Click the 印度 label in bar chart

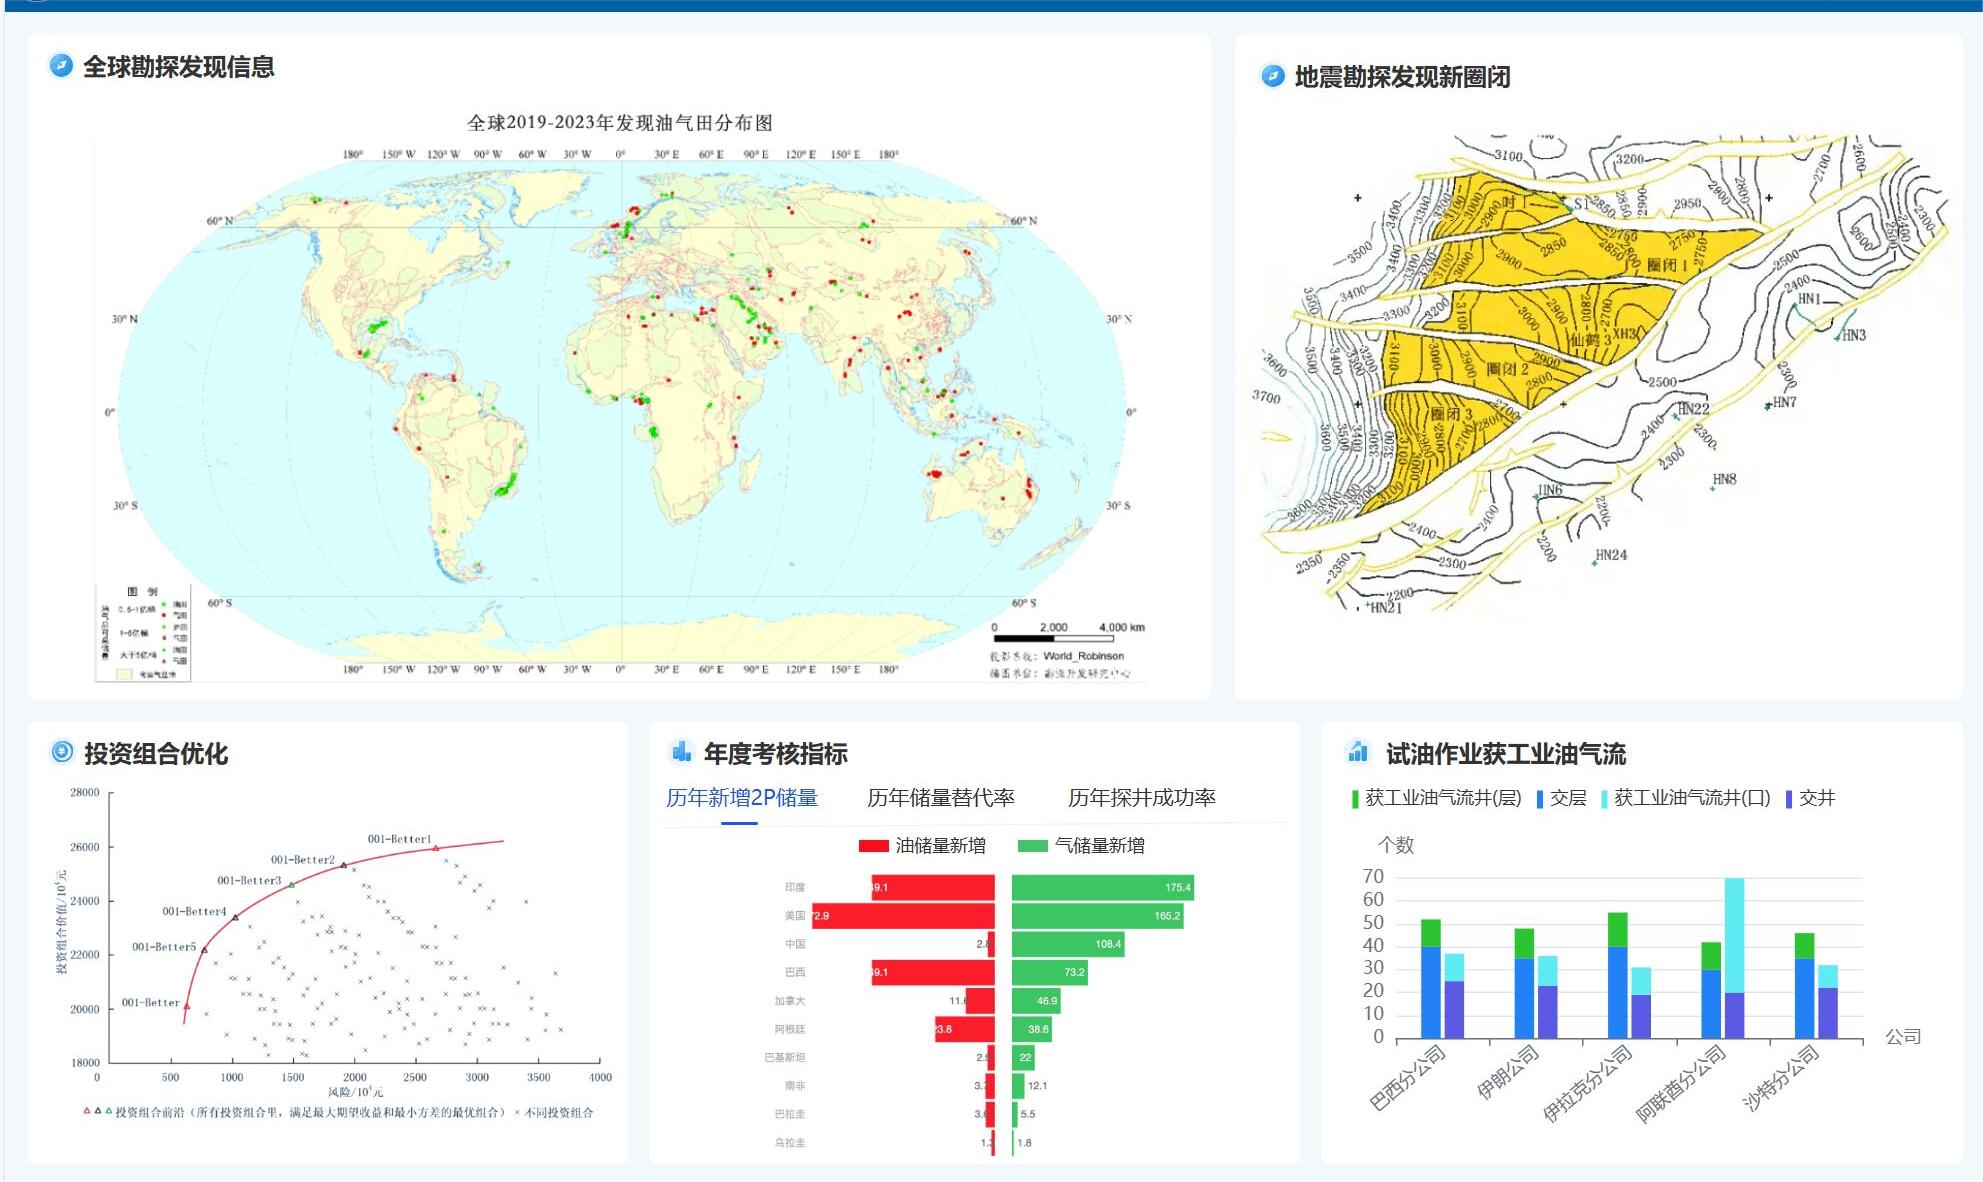click(x=795, y=887)
